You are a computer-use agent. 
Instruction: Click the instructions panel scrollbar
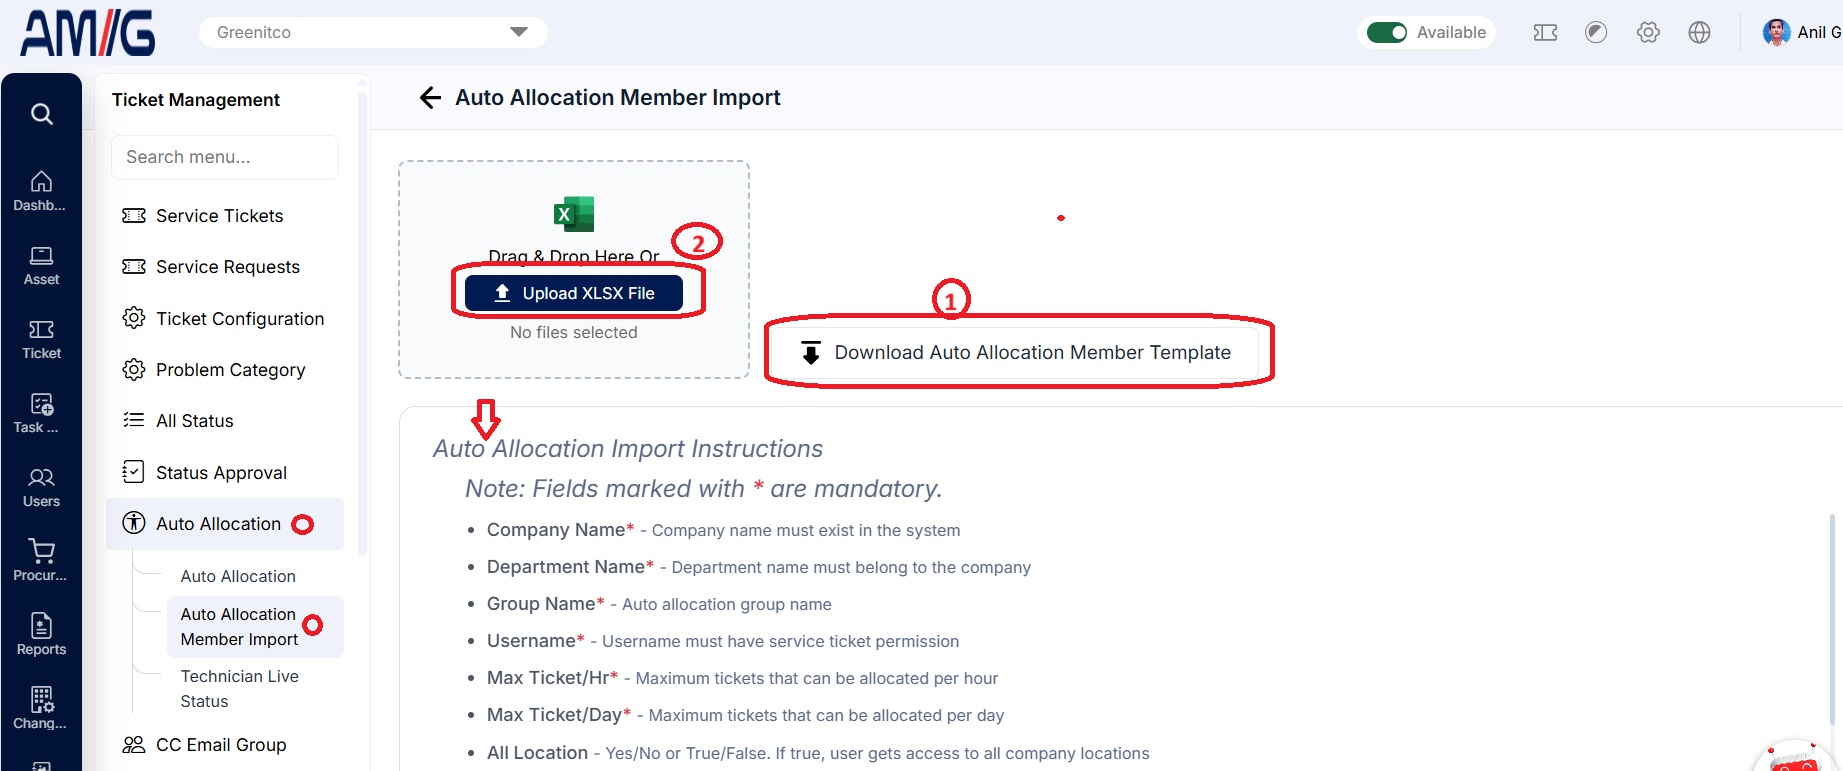[x=1834, y=620]
